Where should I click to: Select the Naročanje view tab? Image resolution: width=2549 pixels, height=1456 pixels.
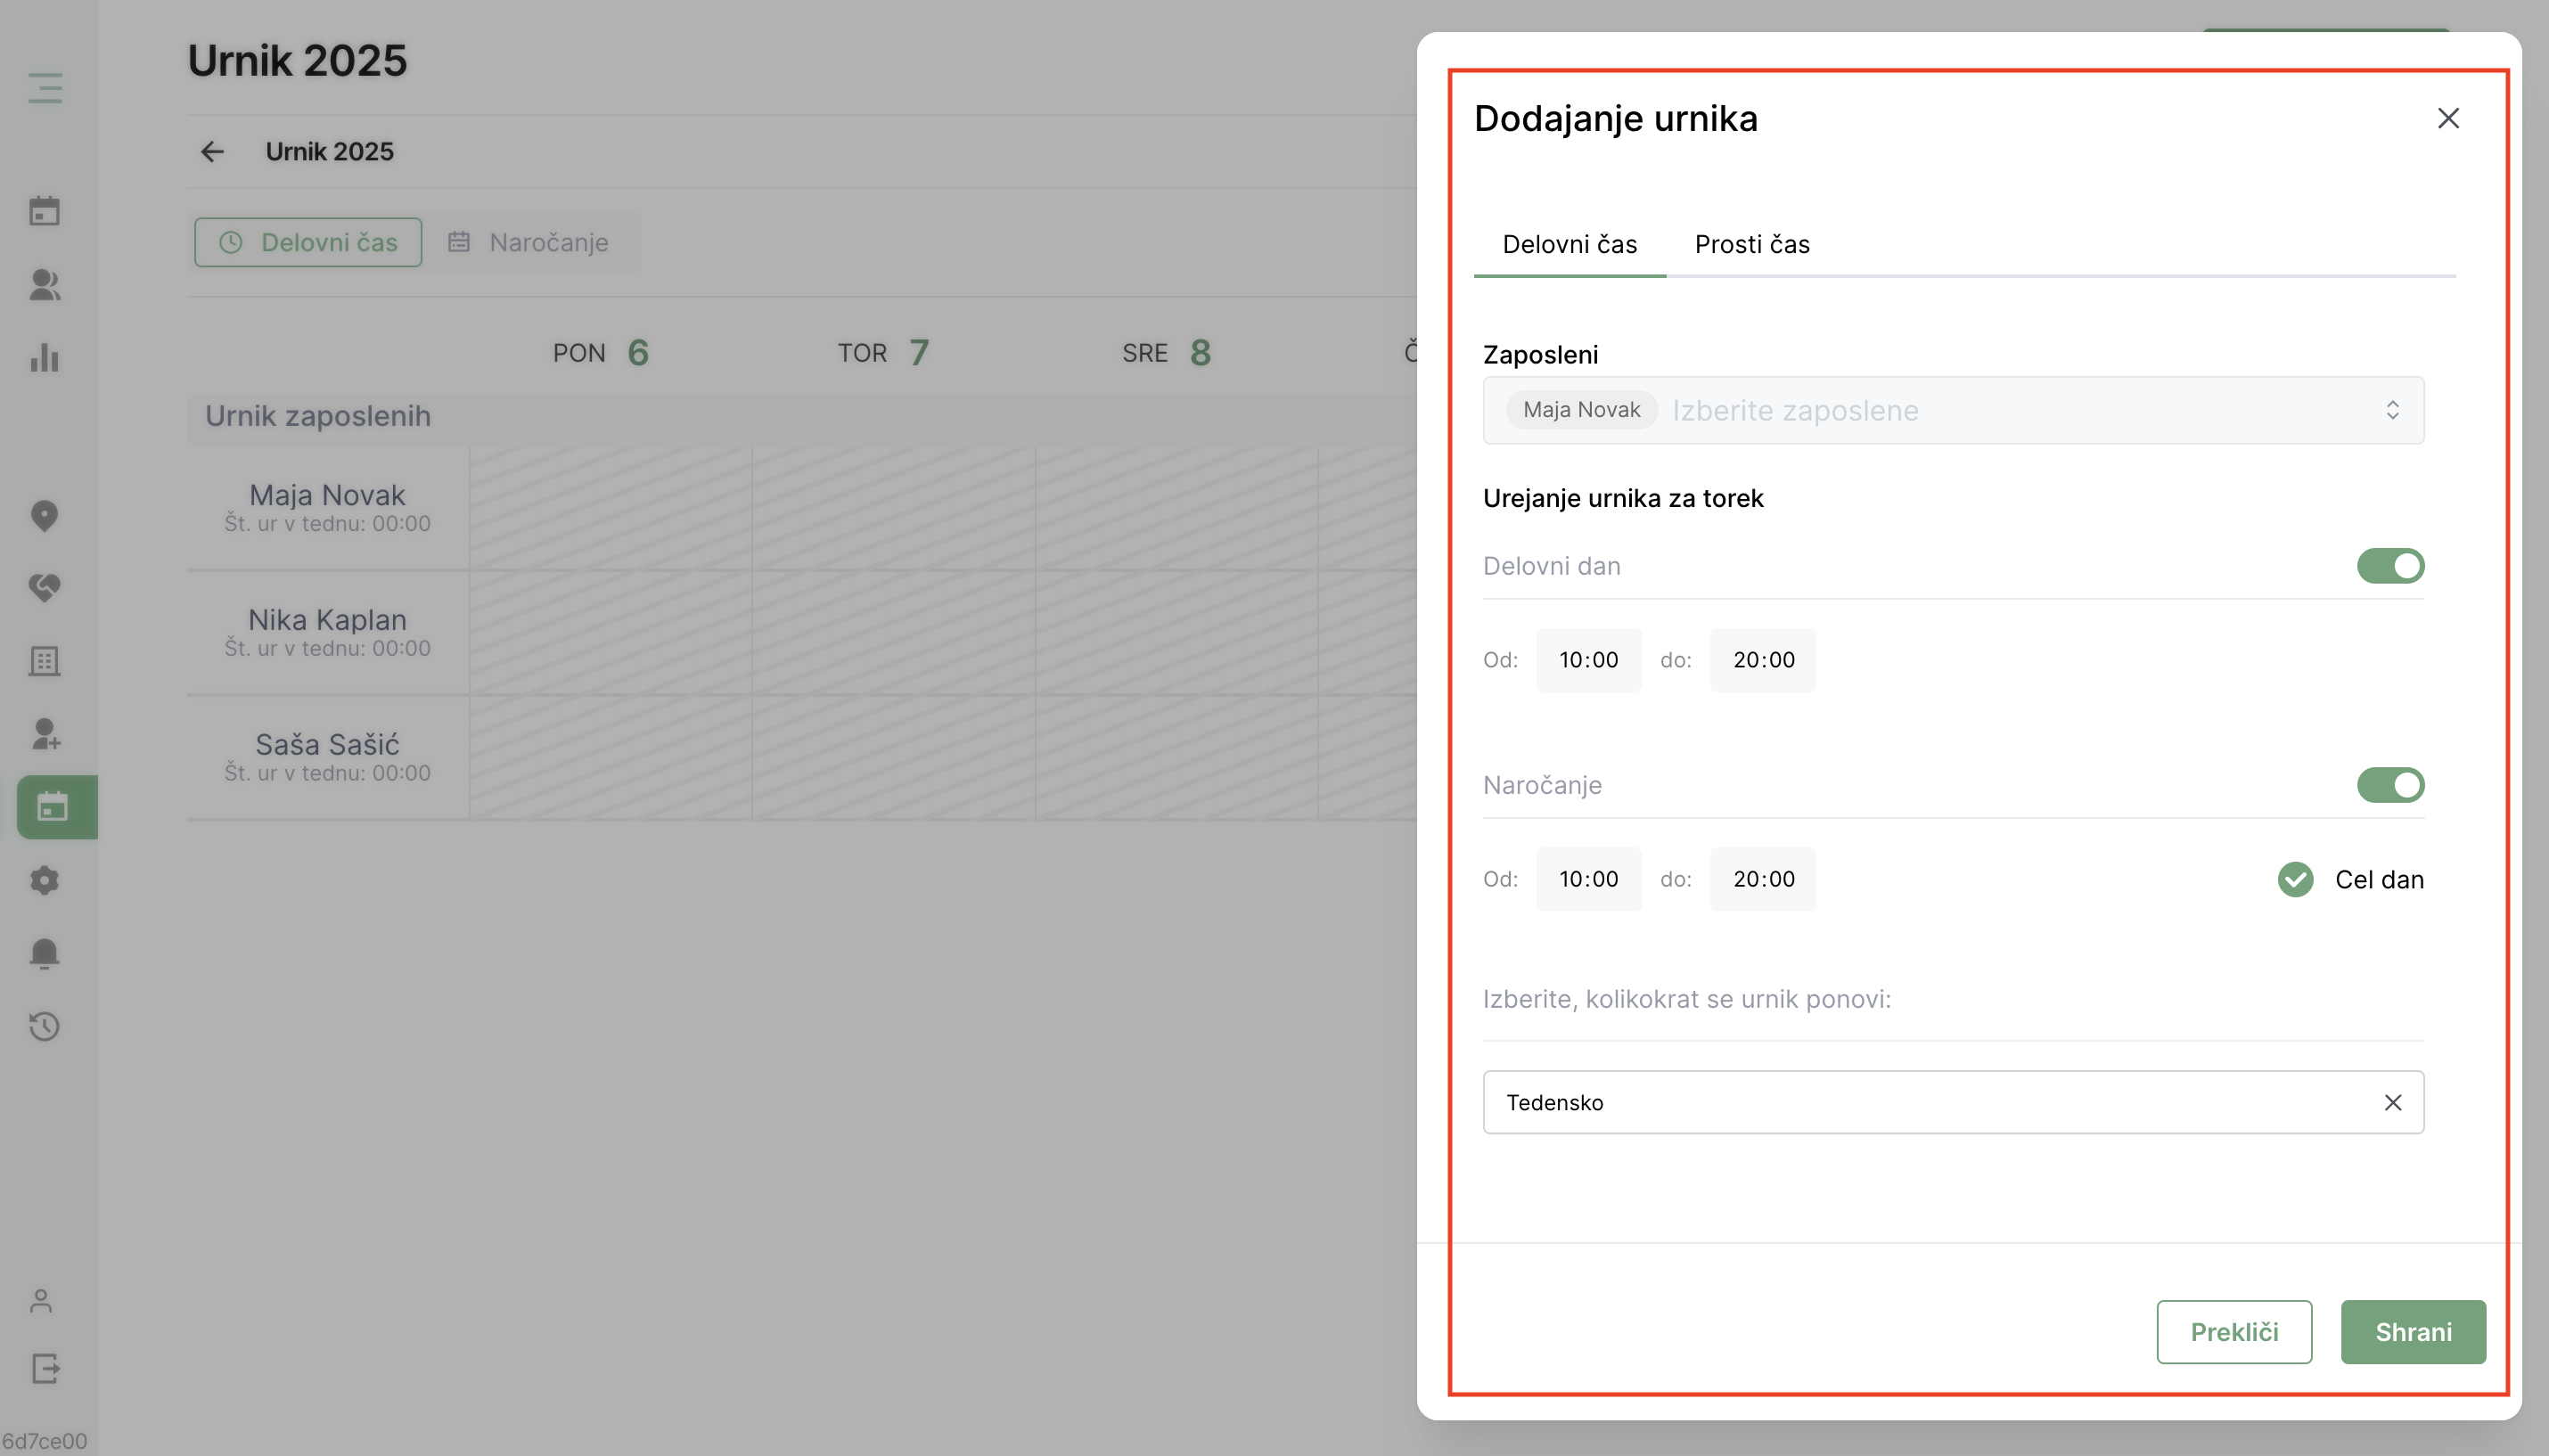click(x=528, y=242)
